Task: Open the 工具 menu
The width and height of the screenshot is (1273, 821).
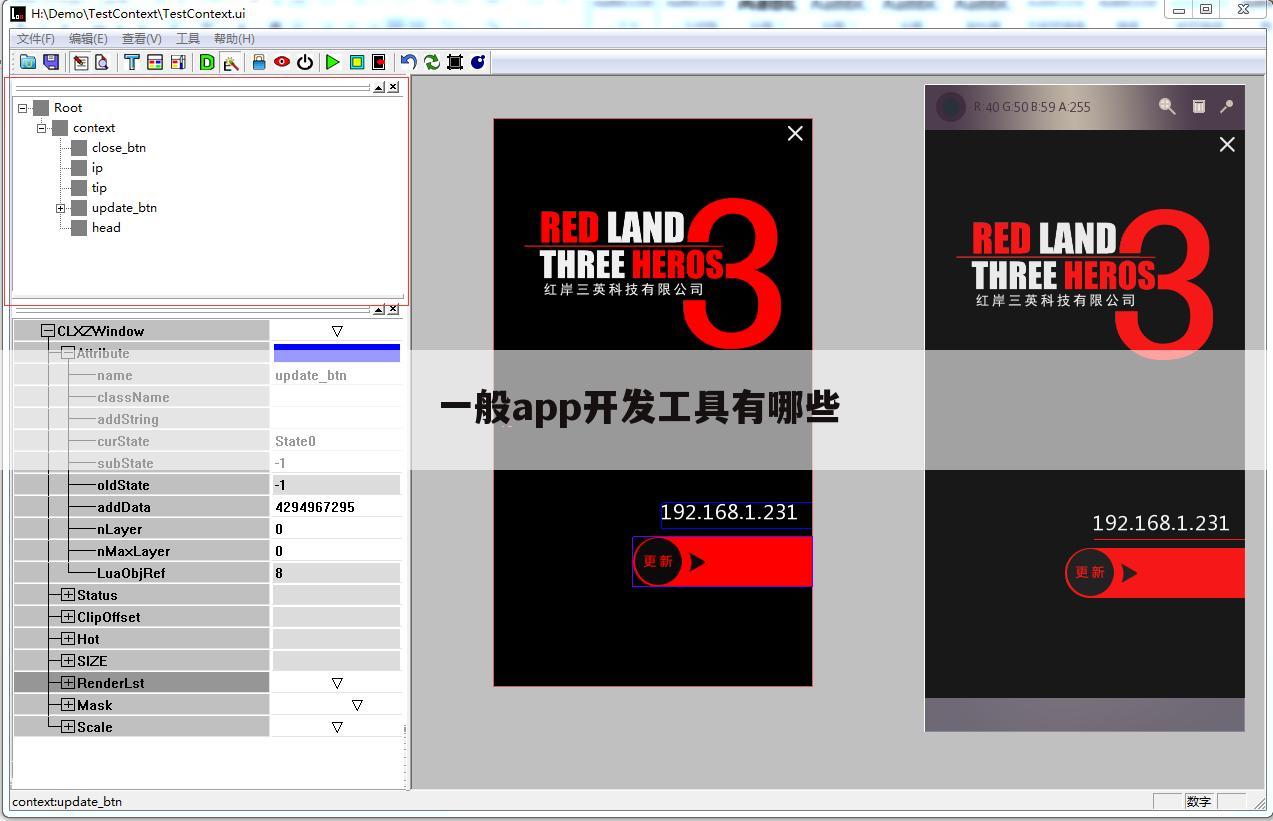Action: 188,39
